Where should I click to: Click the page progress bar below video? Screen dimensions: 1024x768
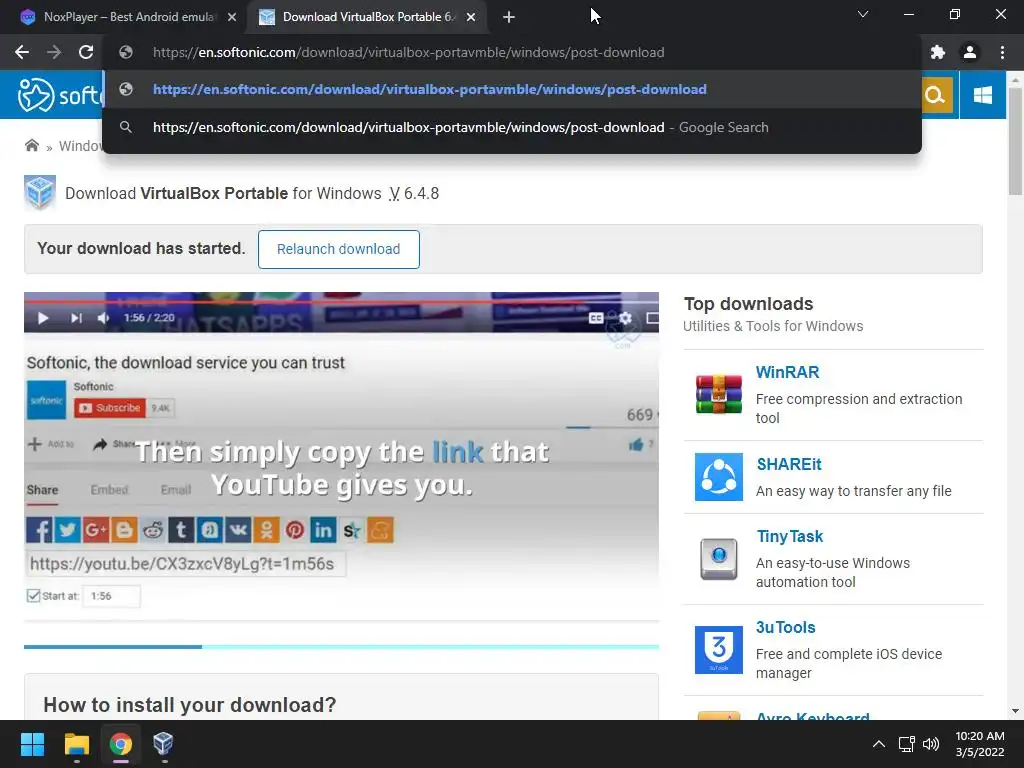point(341,647)
